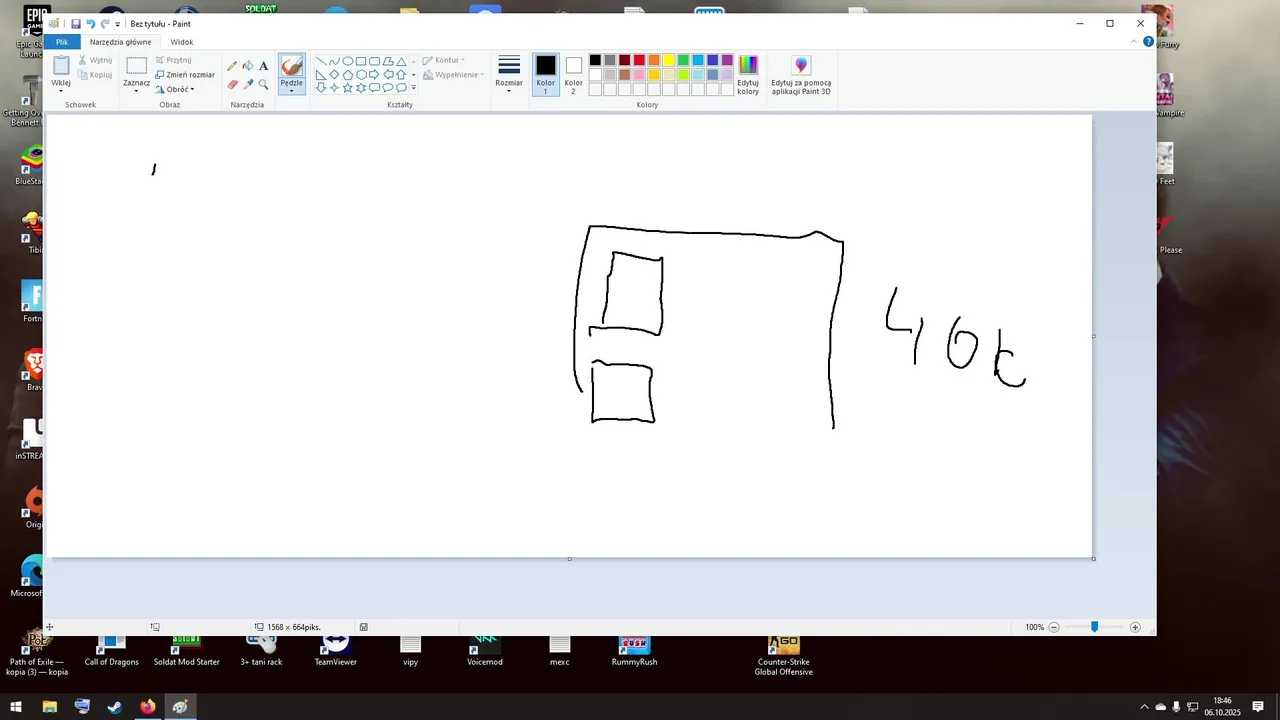The image size is (1280, 720).
Task: Select the Text tool
Action: [x=264, y=66]
